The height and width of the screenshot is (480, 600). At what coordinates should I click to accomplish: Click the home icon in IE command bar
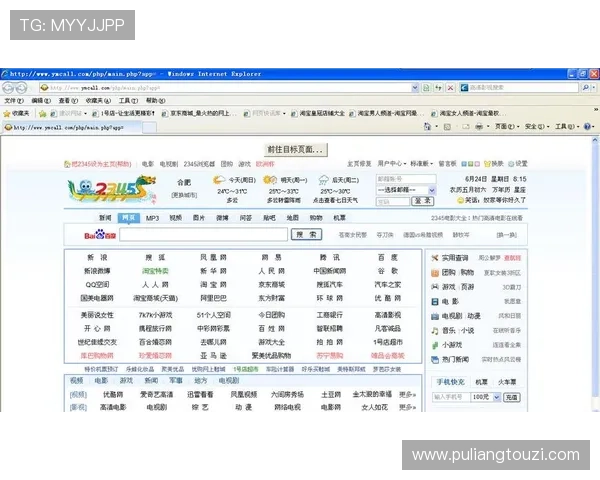[427, 126]
